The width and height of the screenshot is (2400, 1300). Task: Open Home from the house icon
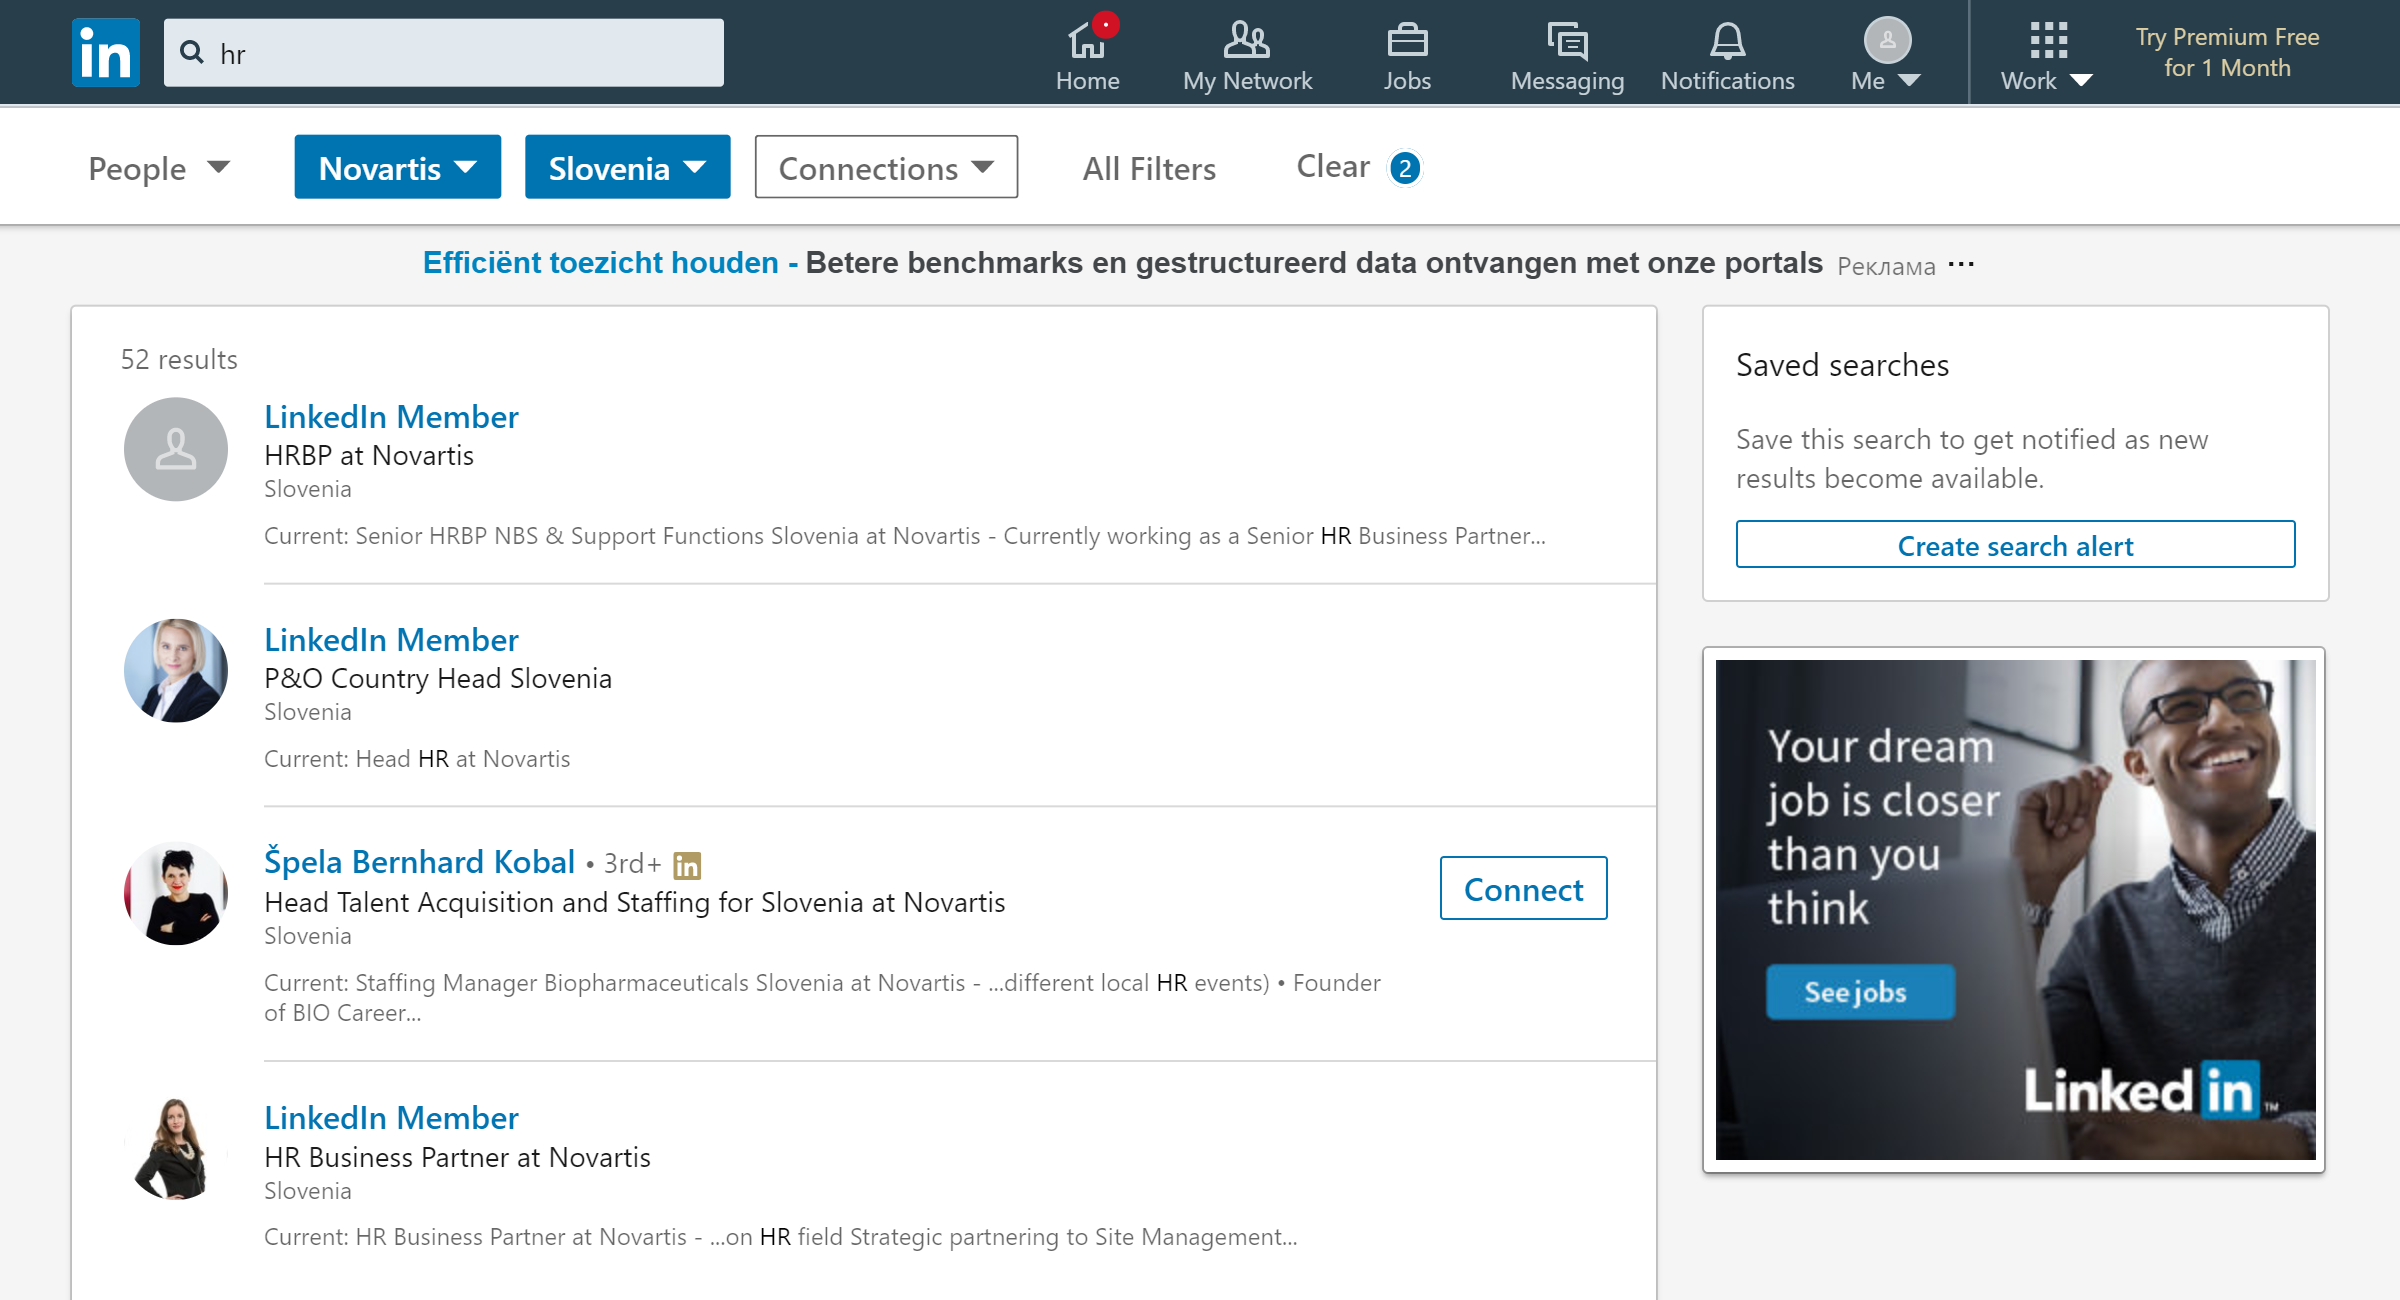[x=1087, y=41]
